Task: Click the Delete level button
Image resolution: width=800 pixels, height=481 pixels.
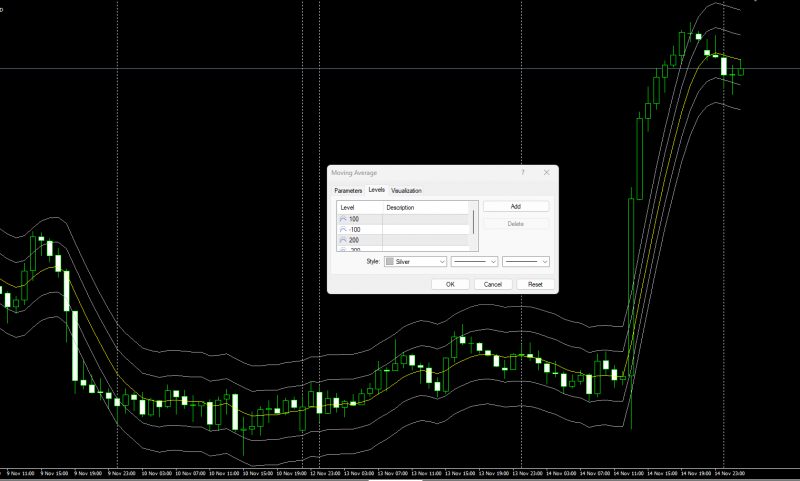Action: (x=516, y=224)
